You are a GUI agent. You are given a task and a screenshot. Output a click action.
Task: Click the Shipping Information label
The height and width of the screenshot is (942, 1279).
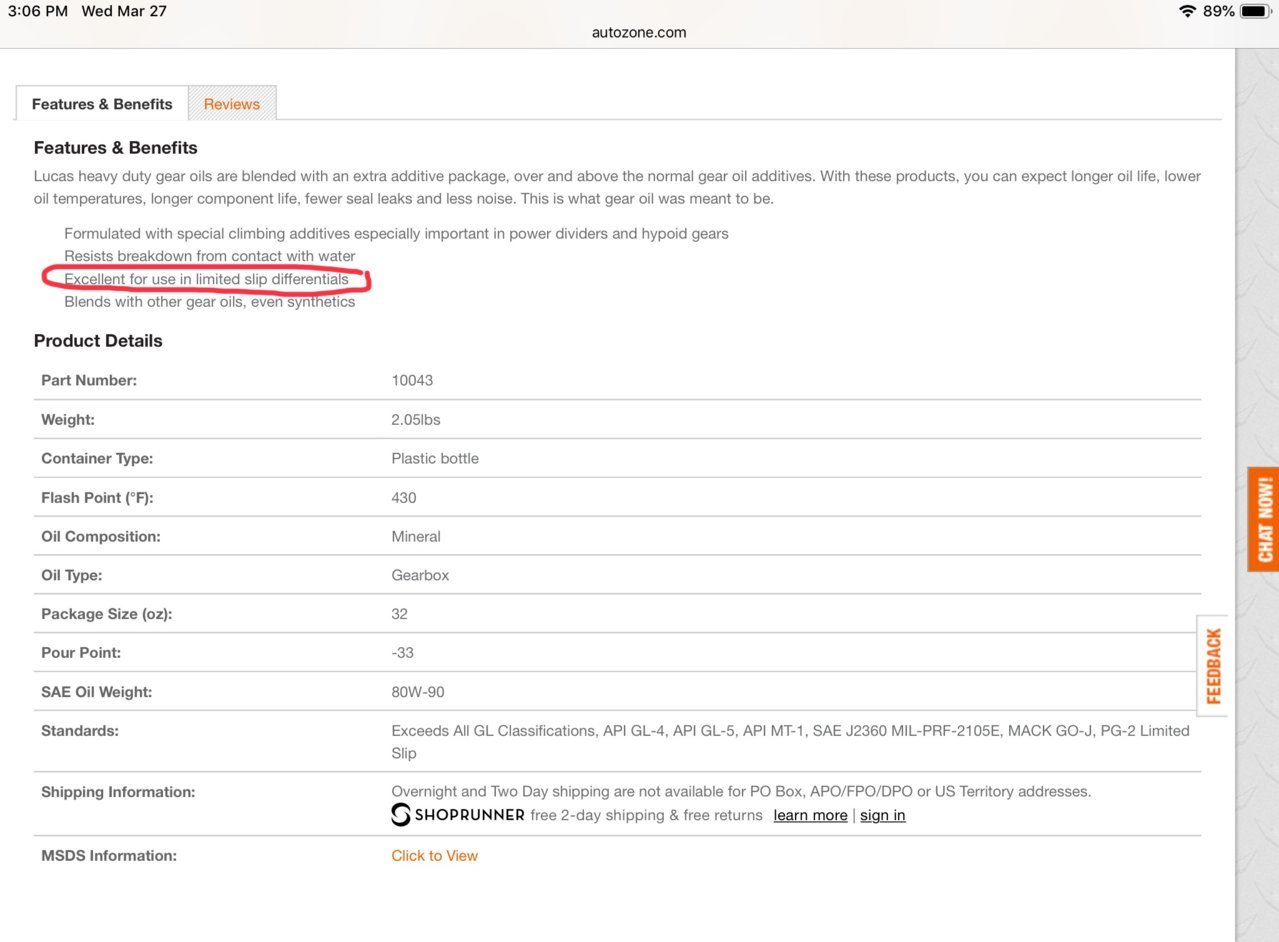click(118, 792)
